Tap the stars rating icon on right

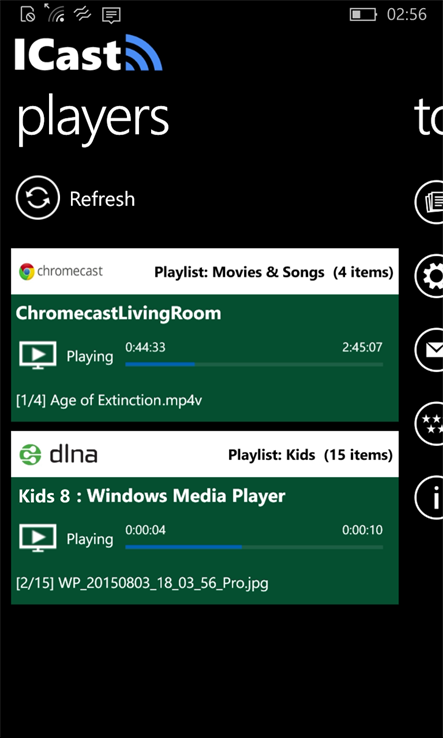click(429, 423)
